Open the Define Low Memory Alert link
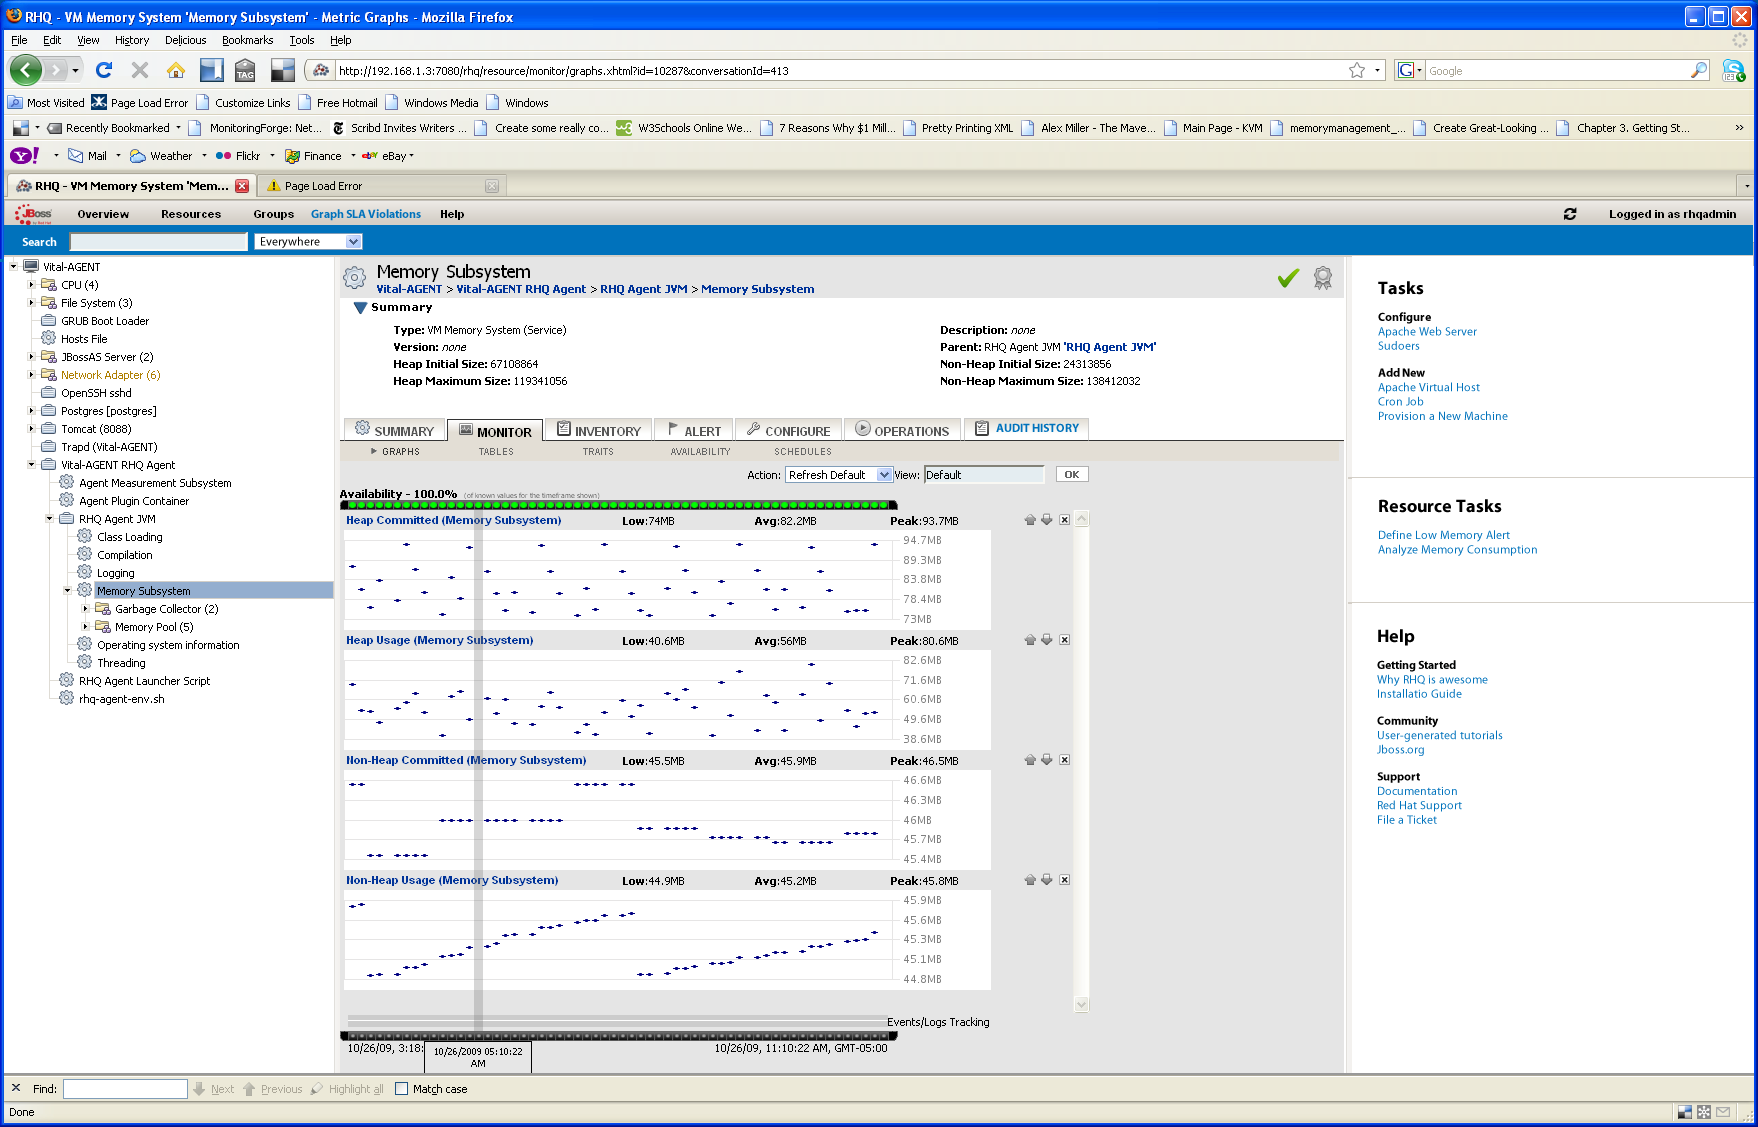Screen dimensions: 1758x1127 [1443, 535]
